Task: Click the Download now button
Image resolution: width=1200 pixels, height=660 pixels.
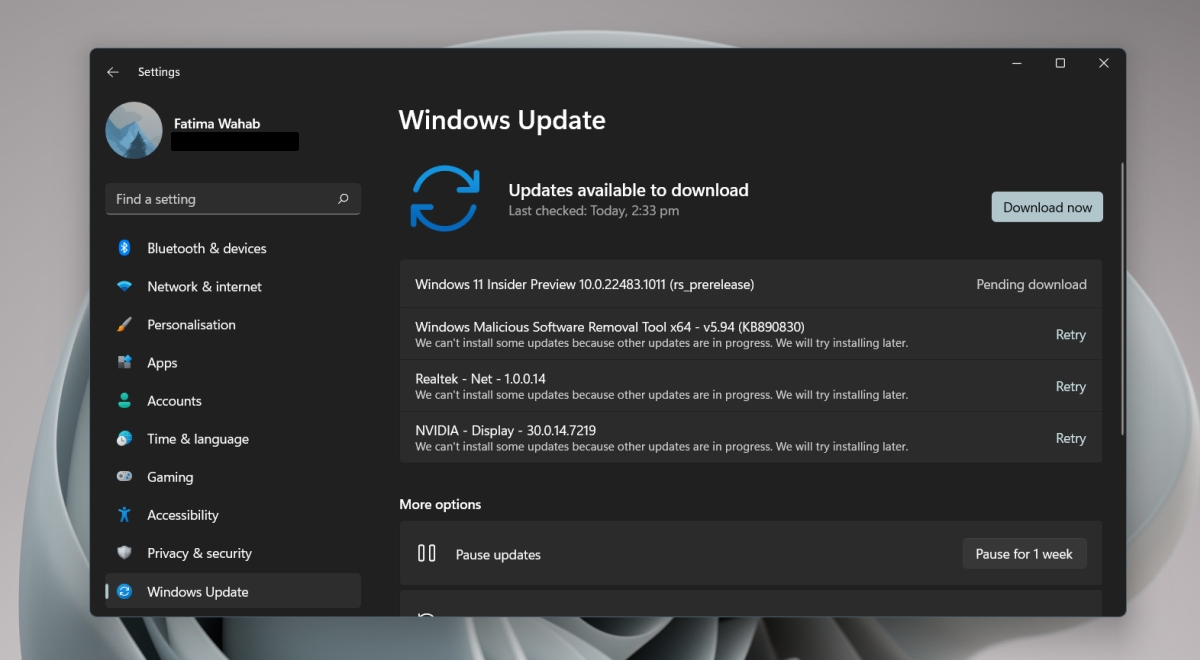Action: tap(1047, 207)
